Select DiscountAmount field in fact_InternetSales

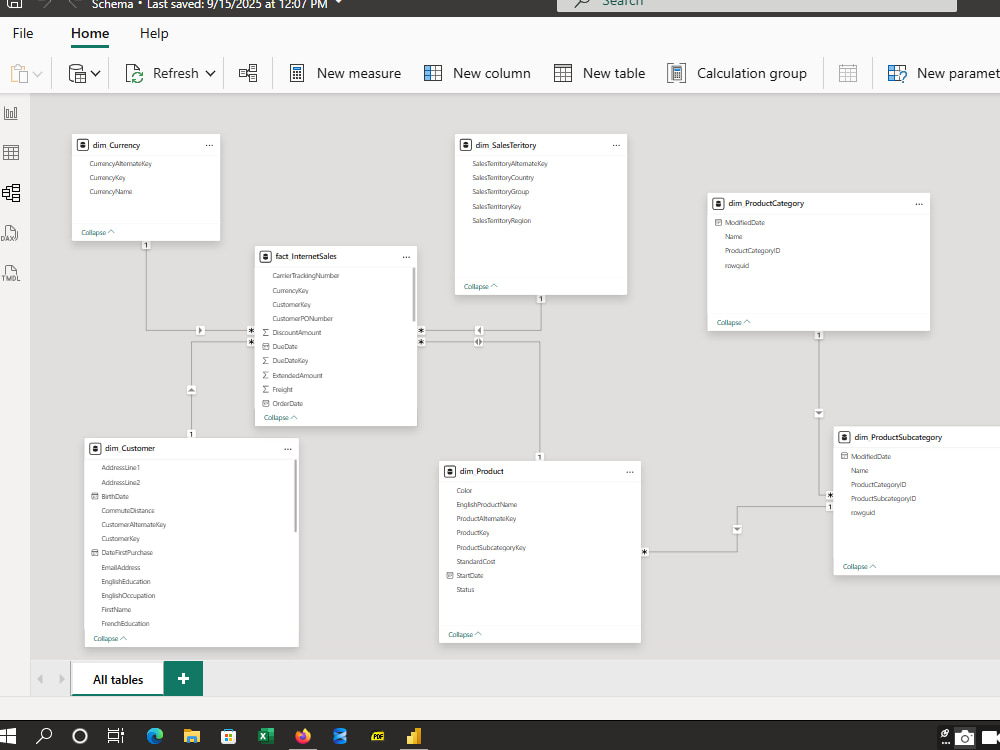[297, 333]
